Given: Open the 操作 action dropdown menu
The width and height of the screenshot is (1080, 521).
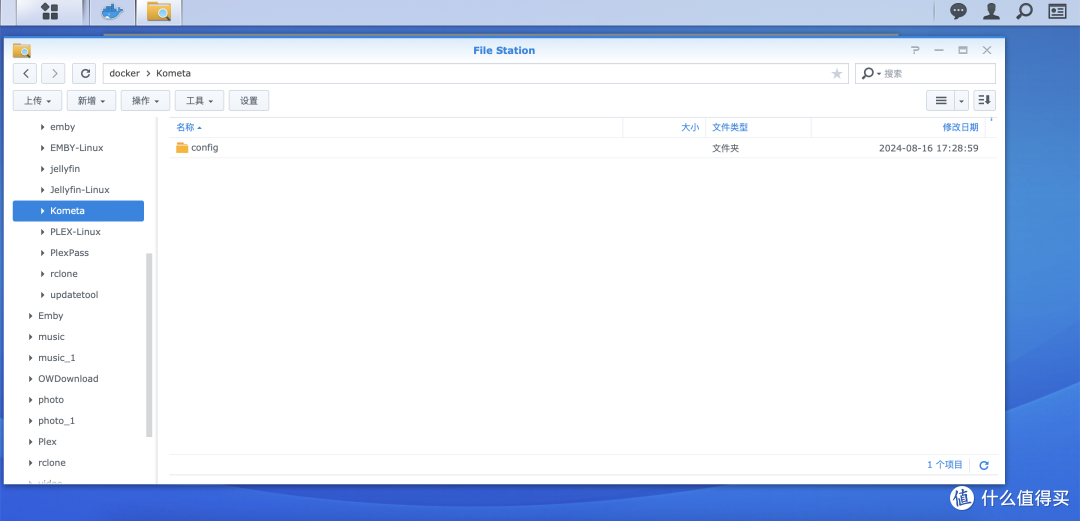Looking at the screenshot, I should click(x=145, y=101).
